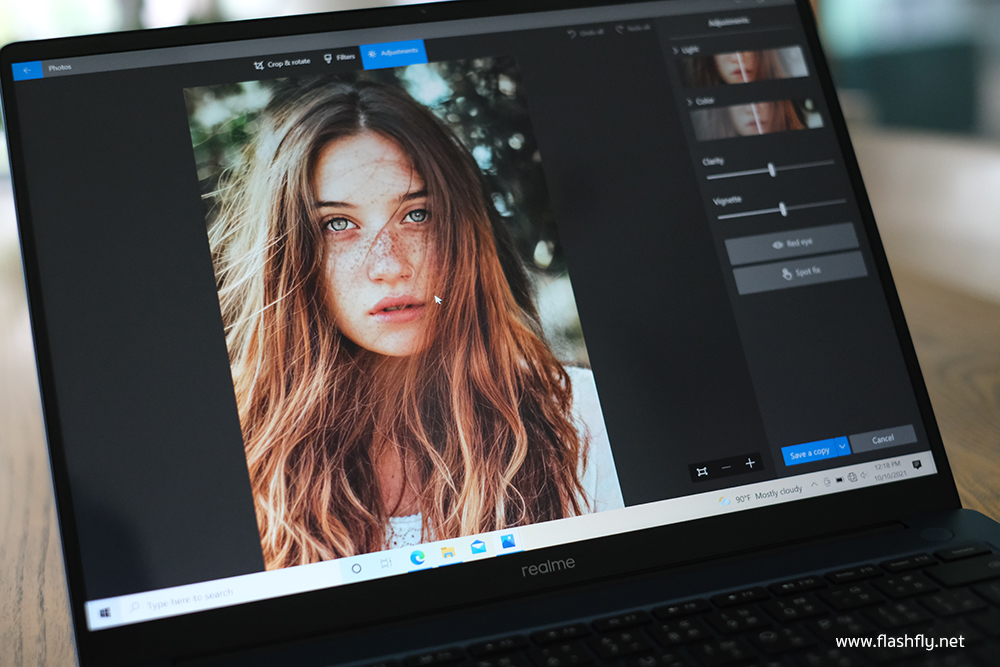Open Microsoft Edge from the taskbar

pos(417,557)
